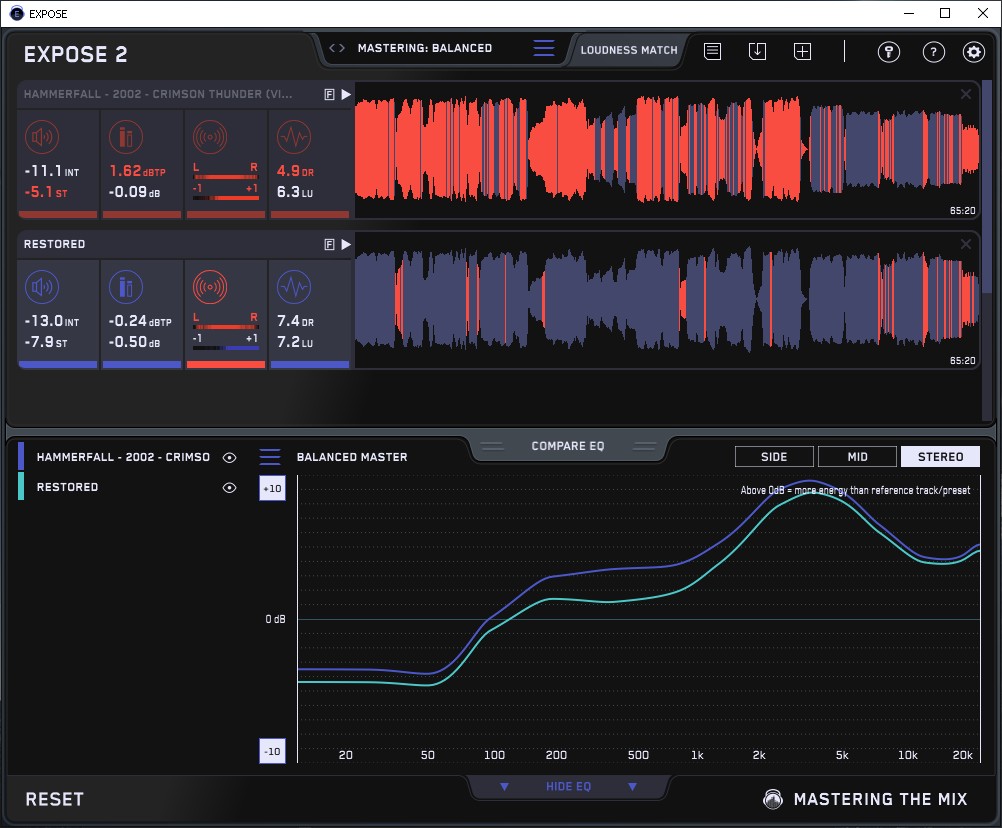Switch EQ view to Mid
Viewport: 1002px width, 828px height.
coord(857,457)
